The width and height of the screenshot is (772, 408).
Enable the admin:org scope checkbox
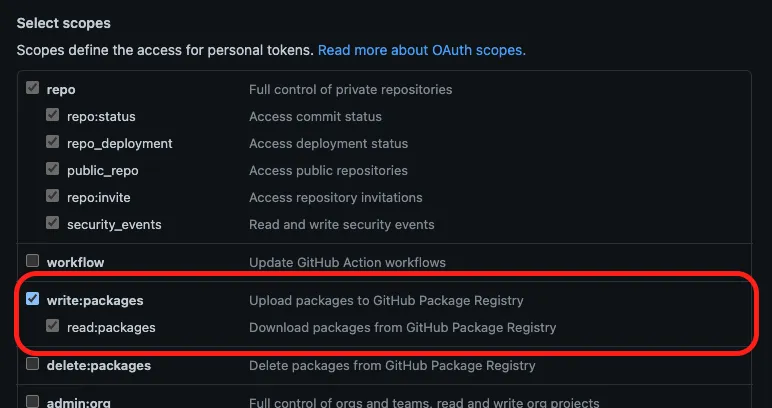click(33, 402)
